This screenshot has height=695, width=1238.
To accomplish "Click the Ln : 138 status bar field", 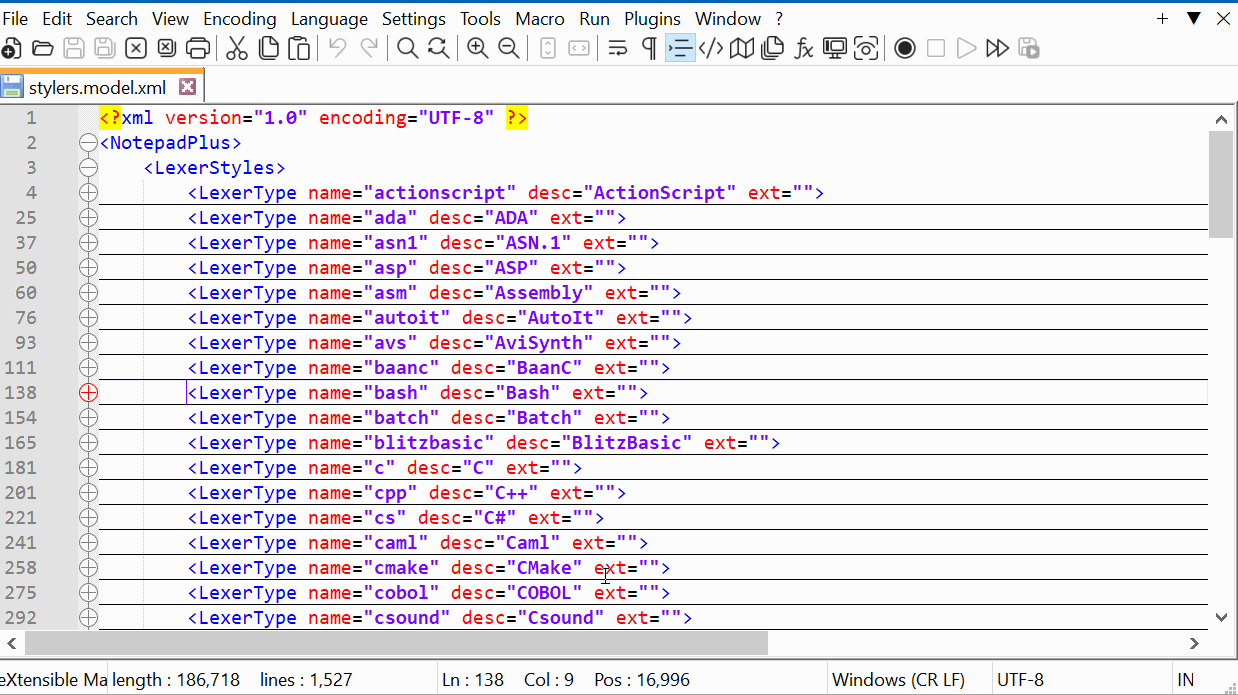I will 473,679.
